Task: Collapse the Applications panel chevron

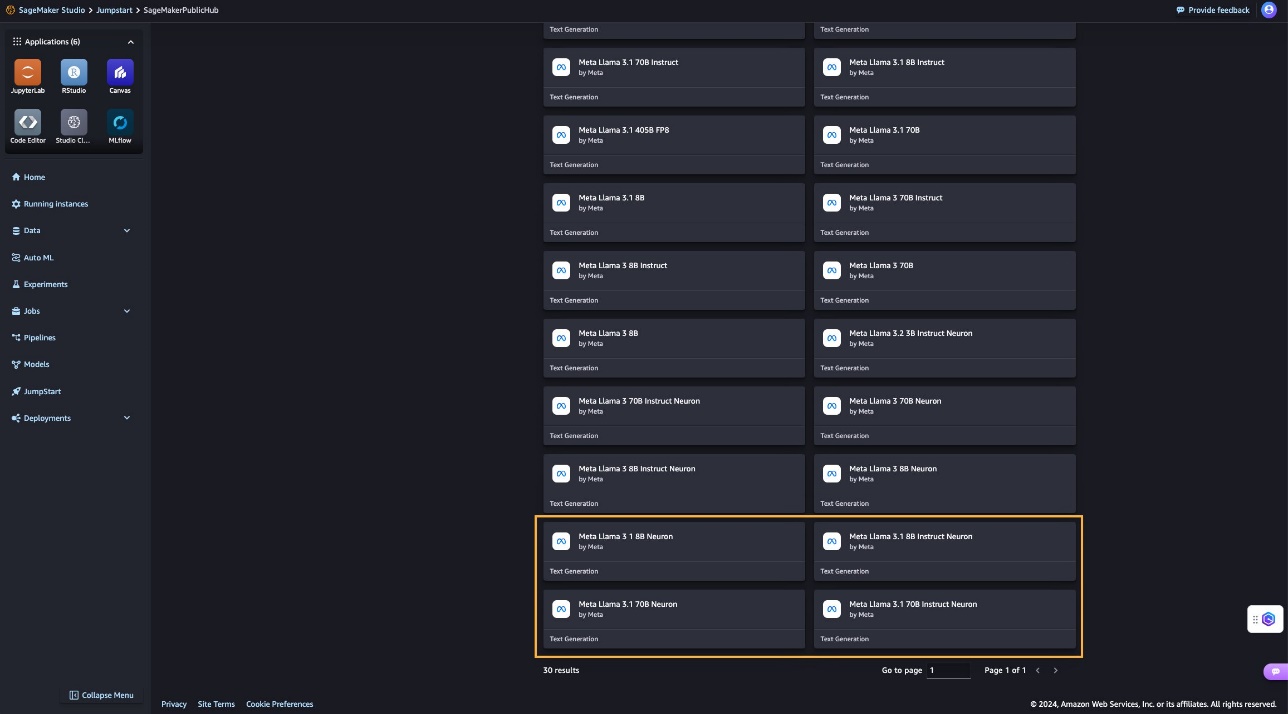Action: (x=130, y=42)
